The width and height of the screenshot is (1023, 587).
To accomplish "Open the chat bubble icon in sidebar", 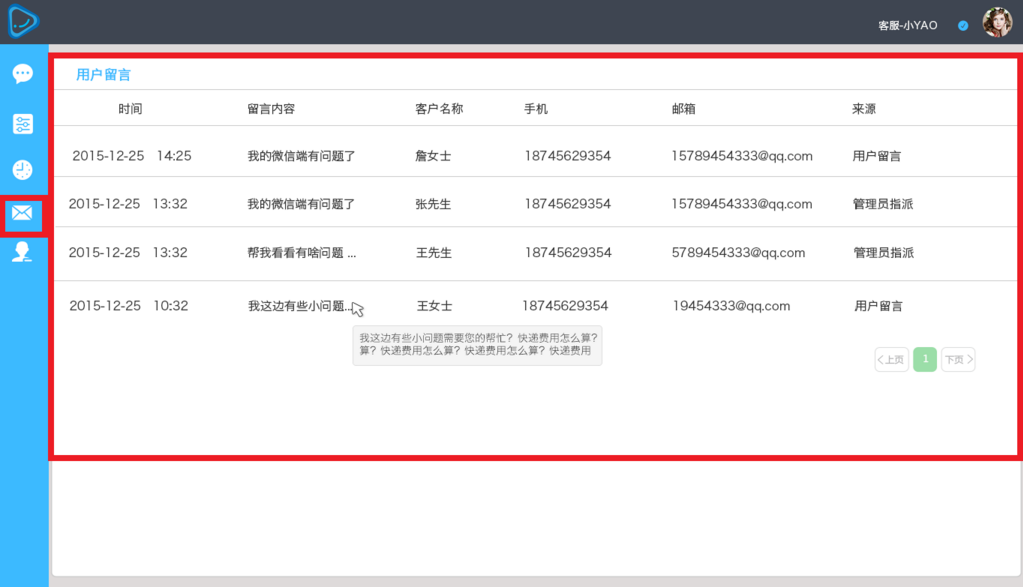I will point(22,74).
